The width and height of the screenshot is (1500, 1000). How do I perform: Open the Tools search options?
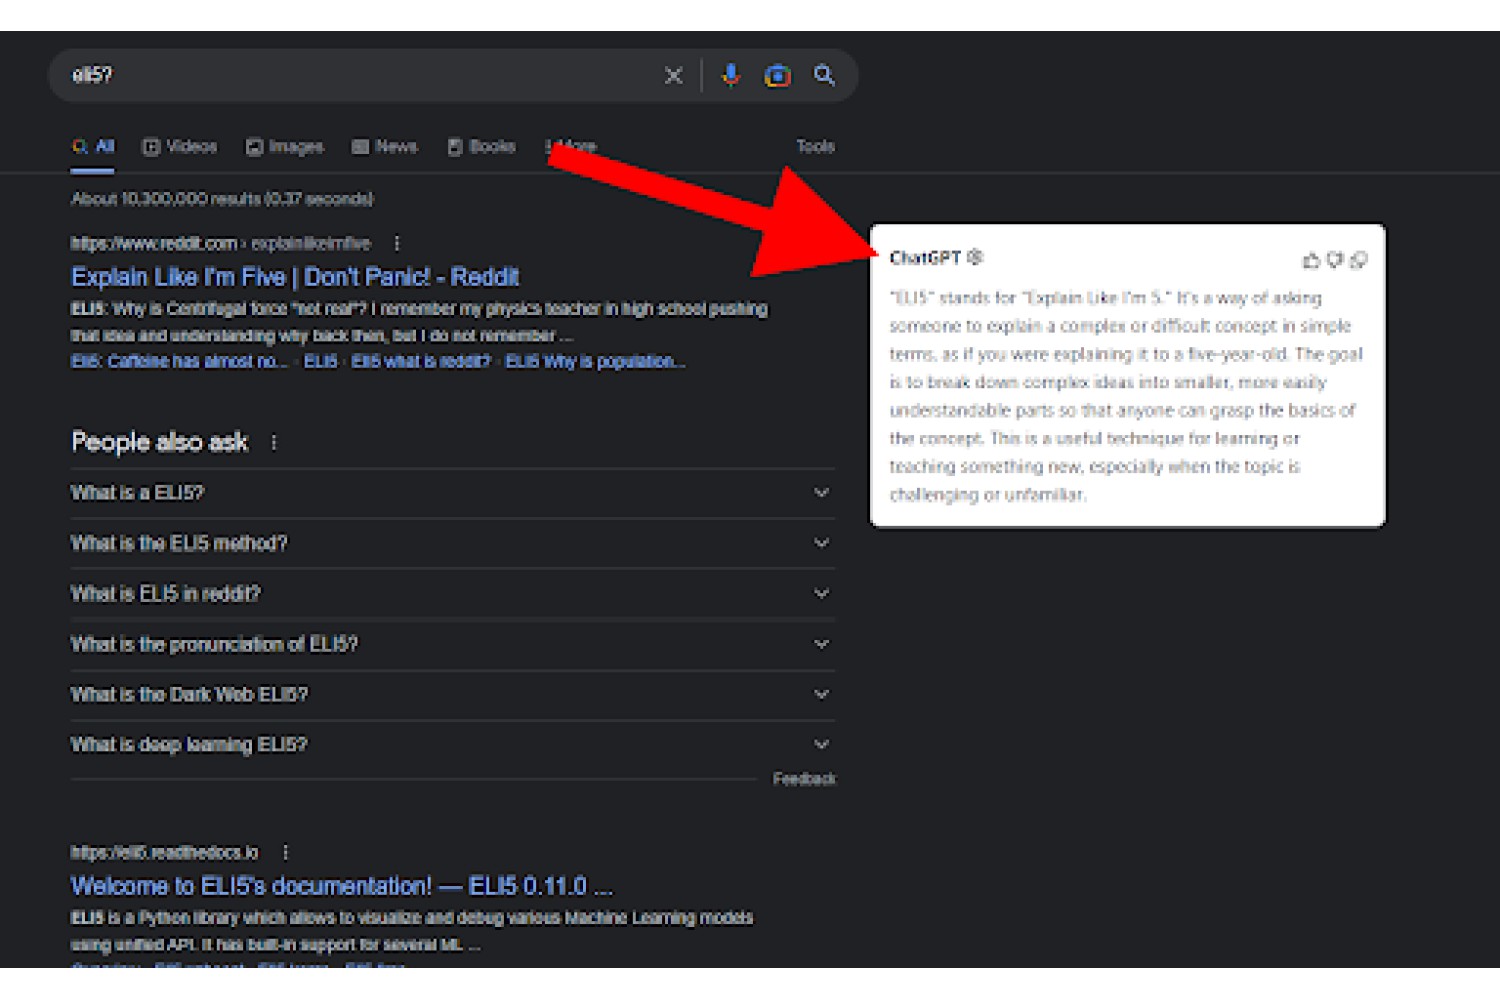[815, 147]
